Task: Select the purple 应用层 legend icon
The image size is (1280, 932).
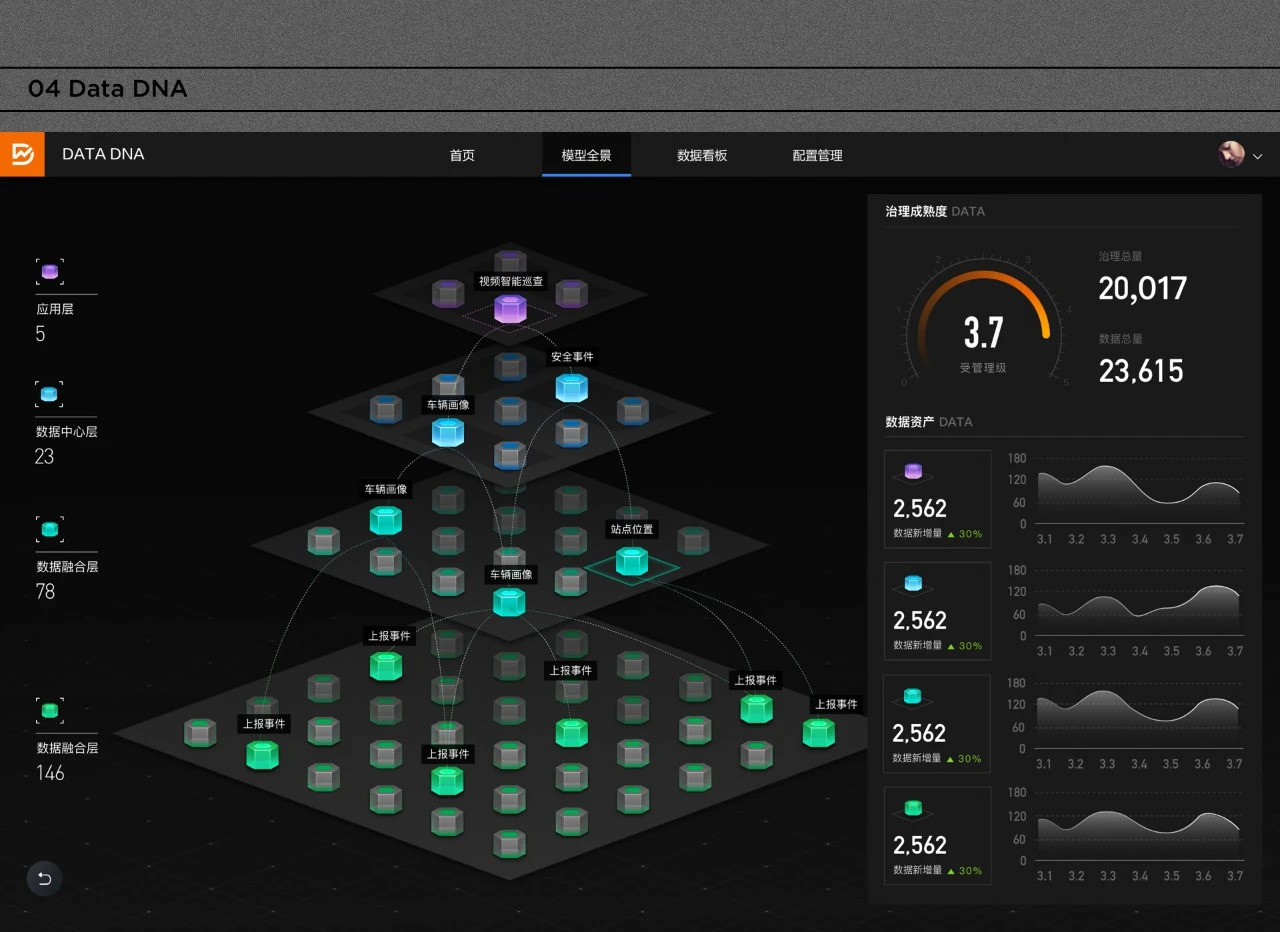Action: (49, 272)
